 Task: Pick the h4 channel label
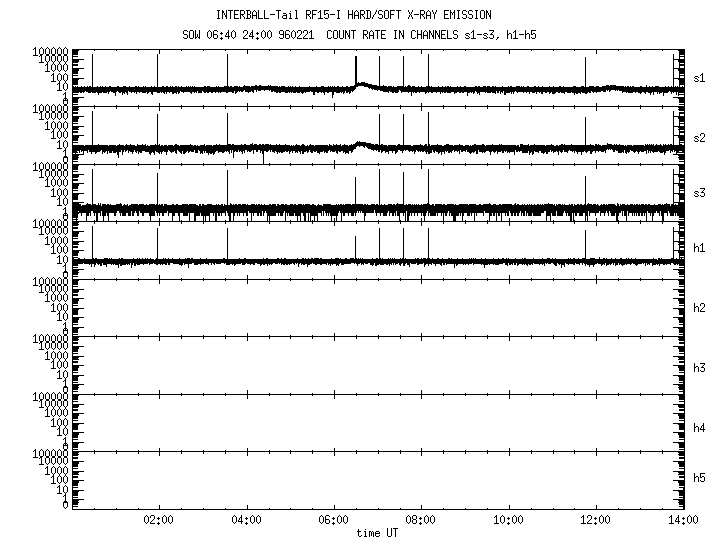[699, 427]
